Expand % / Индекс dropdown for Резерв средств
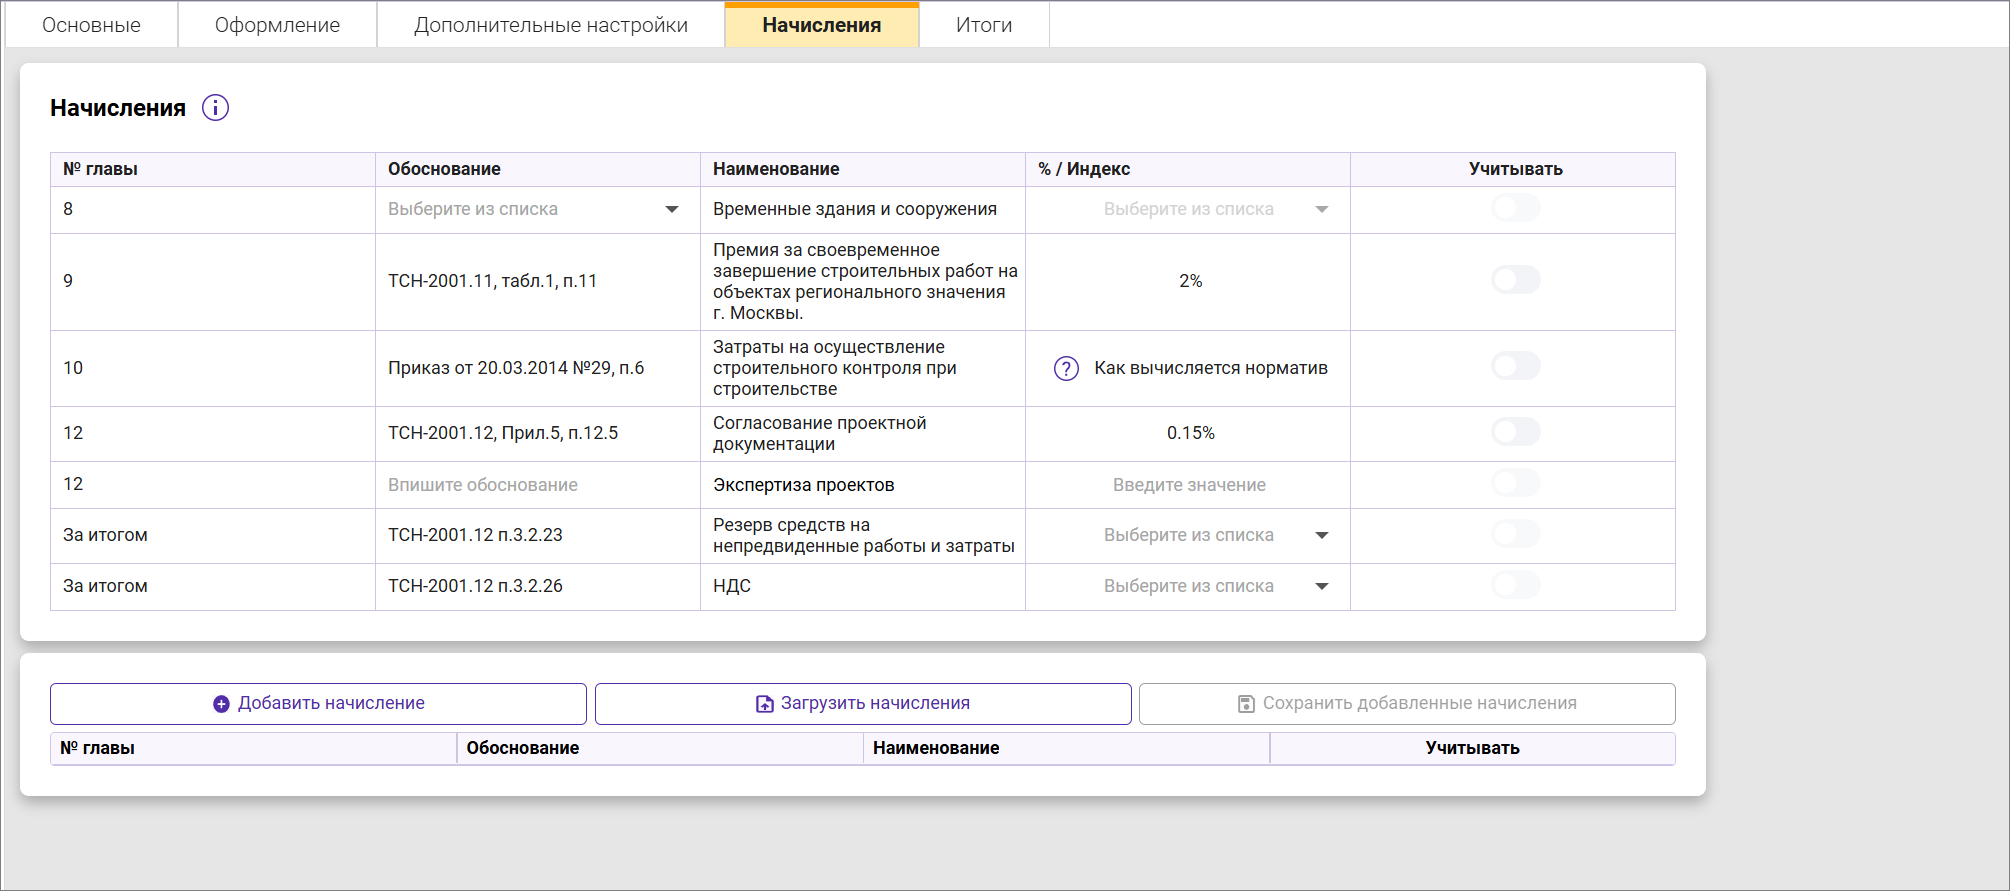 [x=1321, y=536]
